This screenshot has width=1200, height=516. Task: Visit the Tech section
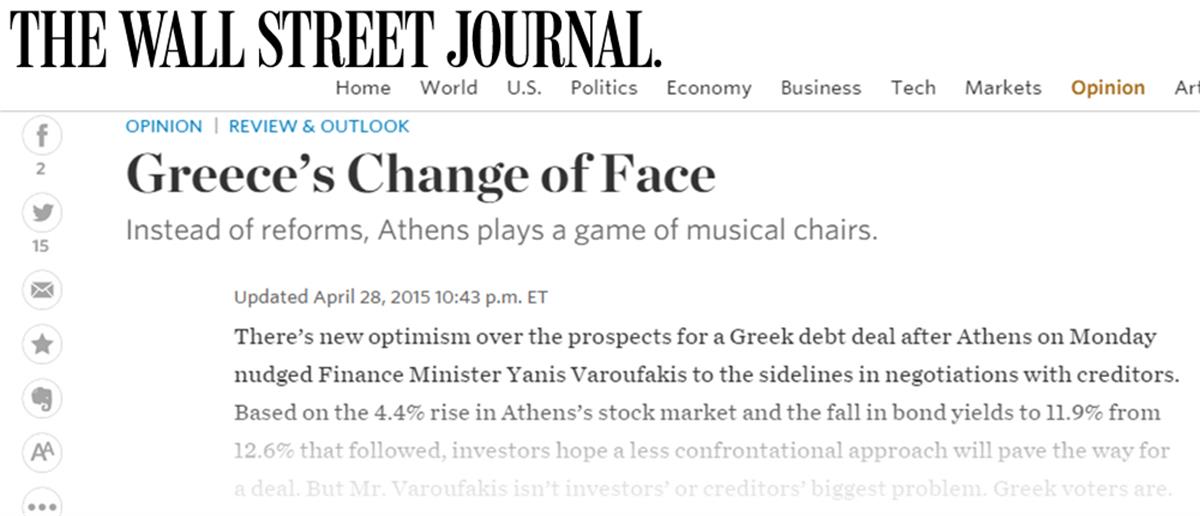(913, 88)
